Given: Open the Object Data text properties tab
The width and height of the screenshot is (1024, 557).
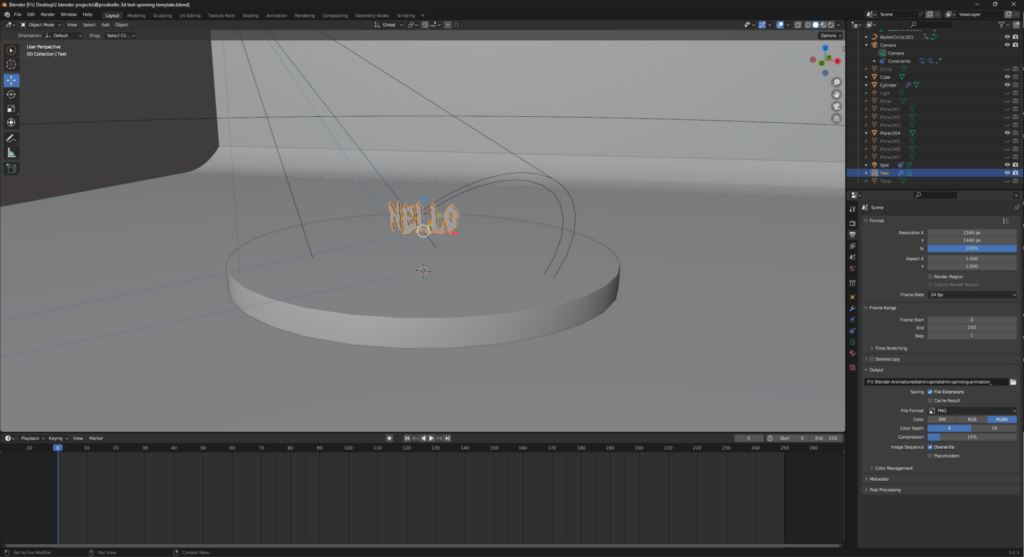Looking at the screenshot, I should pos(852,342).
